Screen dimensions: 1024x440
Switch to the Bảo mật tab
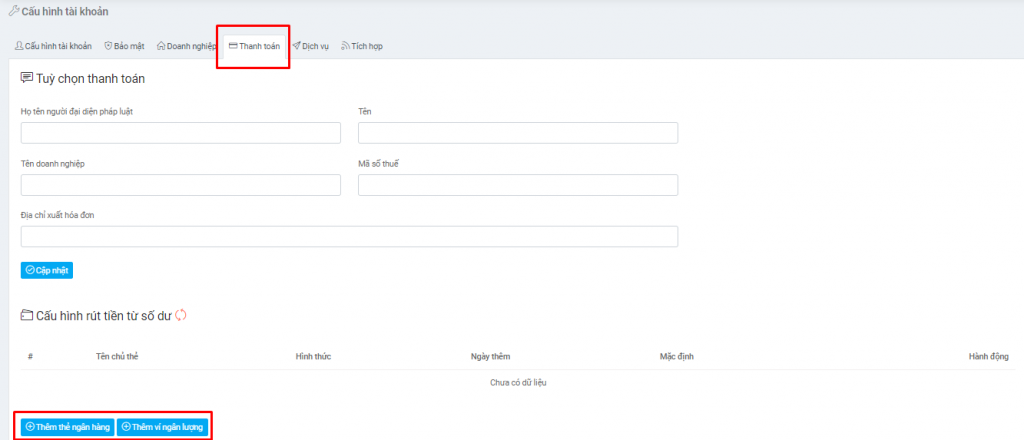(x=127, y=46)
